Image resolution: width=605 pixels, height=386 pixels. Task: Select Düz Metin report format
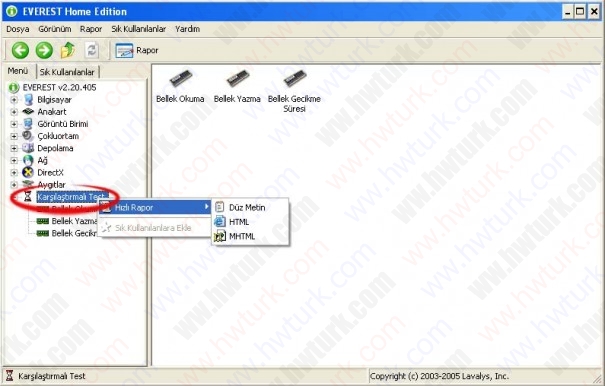tap(250, 207)
